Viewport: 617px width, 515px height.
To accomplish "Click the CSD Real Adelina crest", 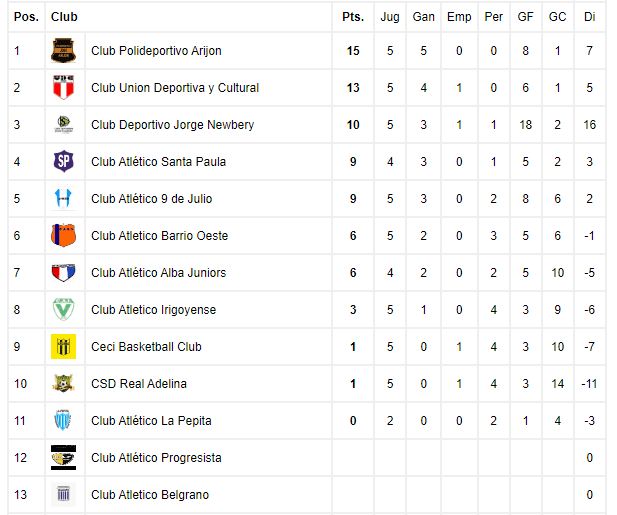I will pyautogui.click(x=63, y=383).
